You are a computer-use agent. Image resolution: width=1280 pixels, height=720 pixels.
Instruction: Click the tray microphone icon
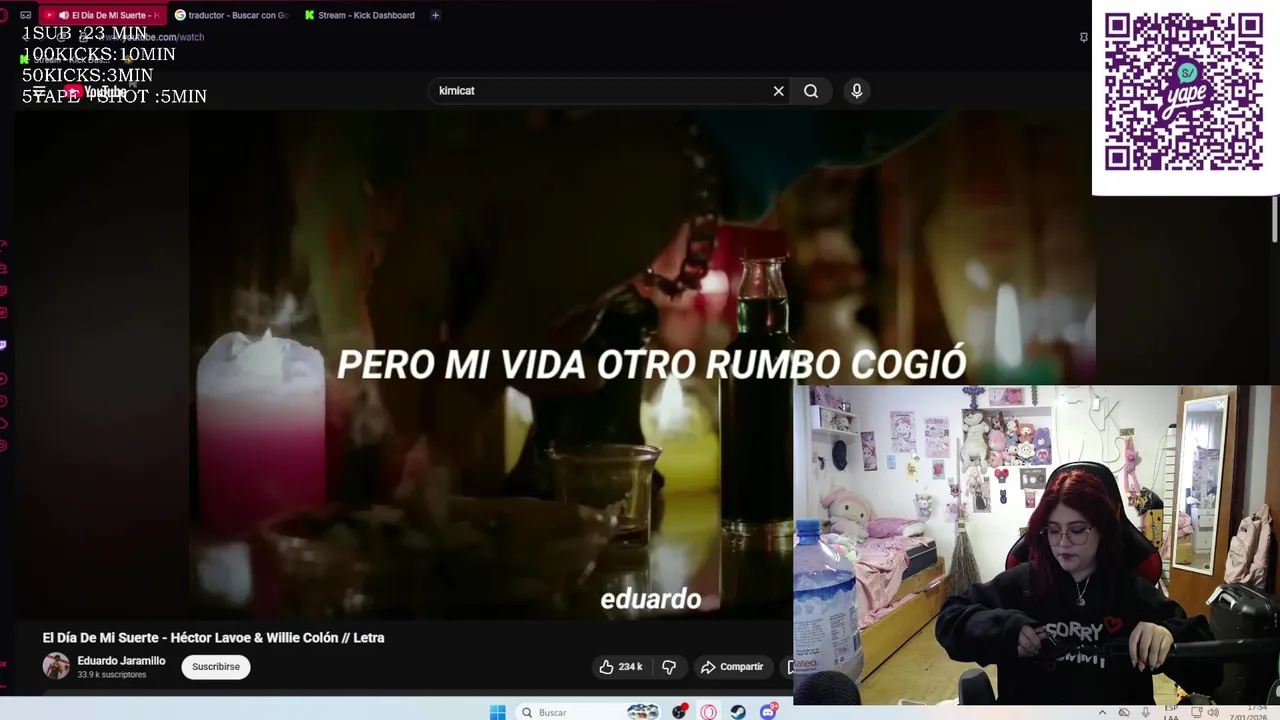click(x=1146, y=712)
